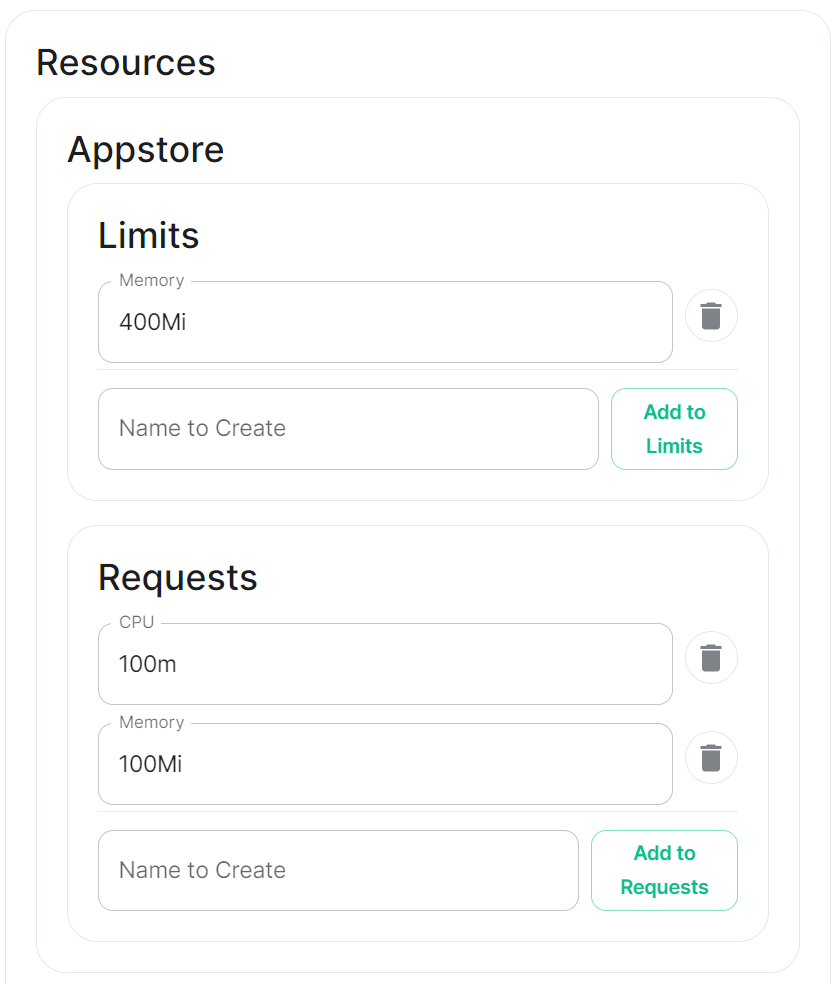Click the Add to Requests button
Screen dimensions: 838x984
(x=664, y=870)
